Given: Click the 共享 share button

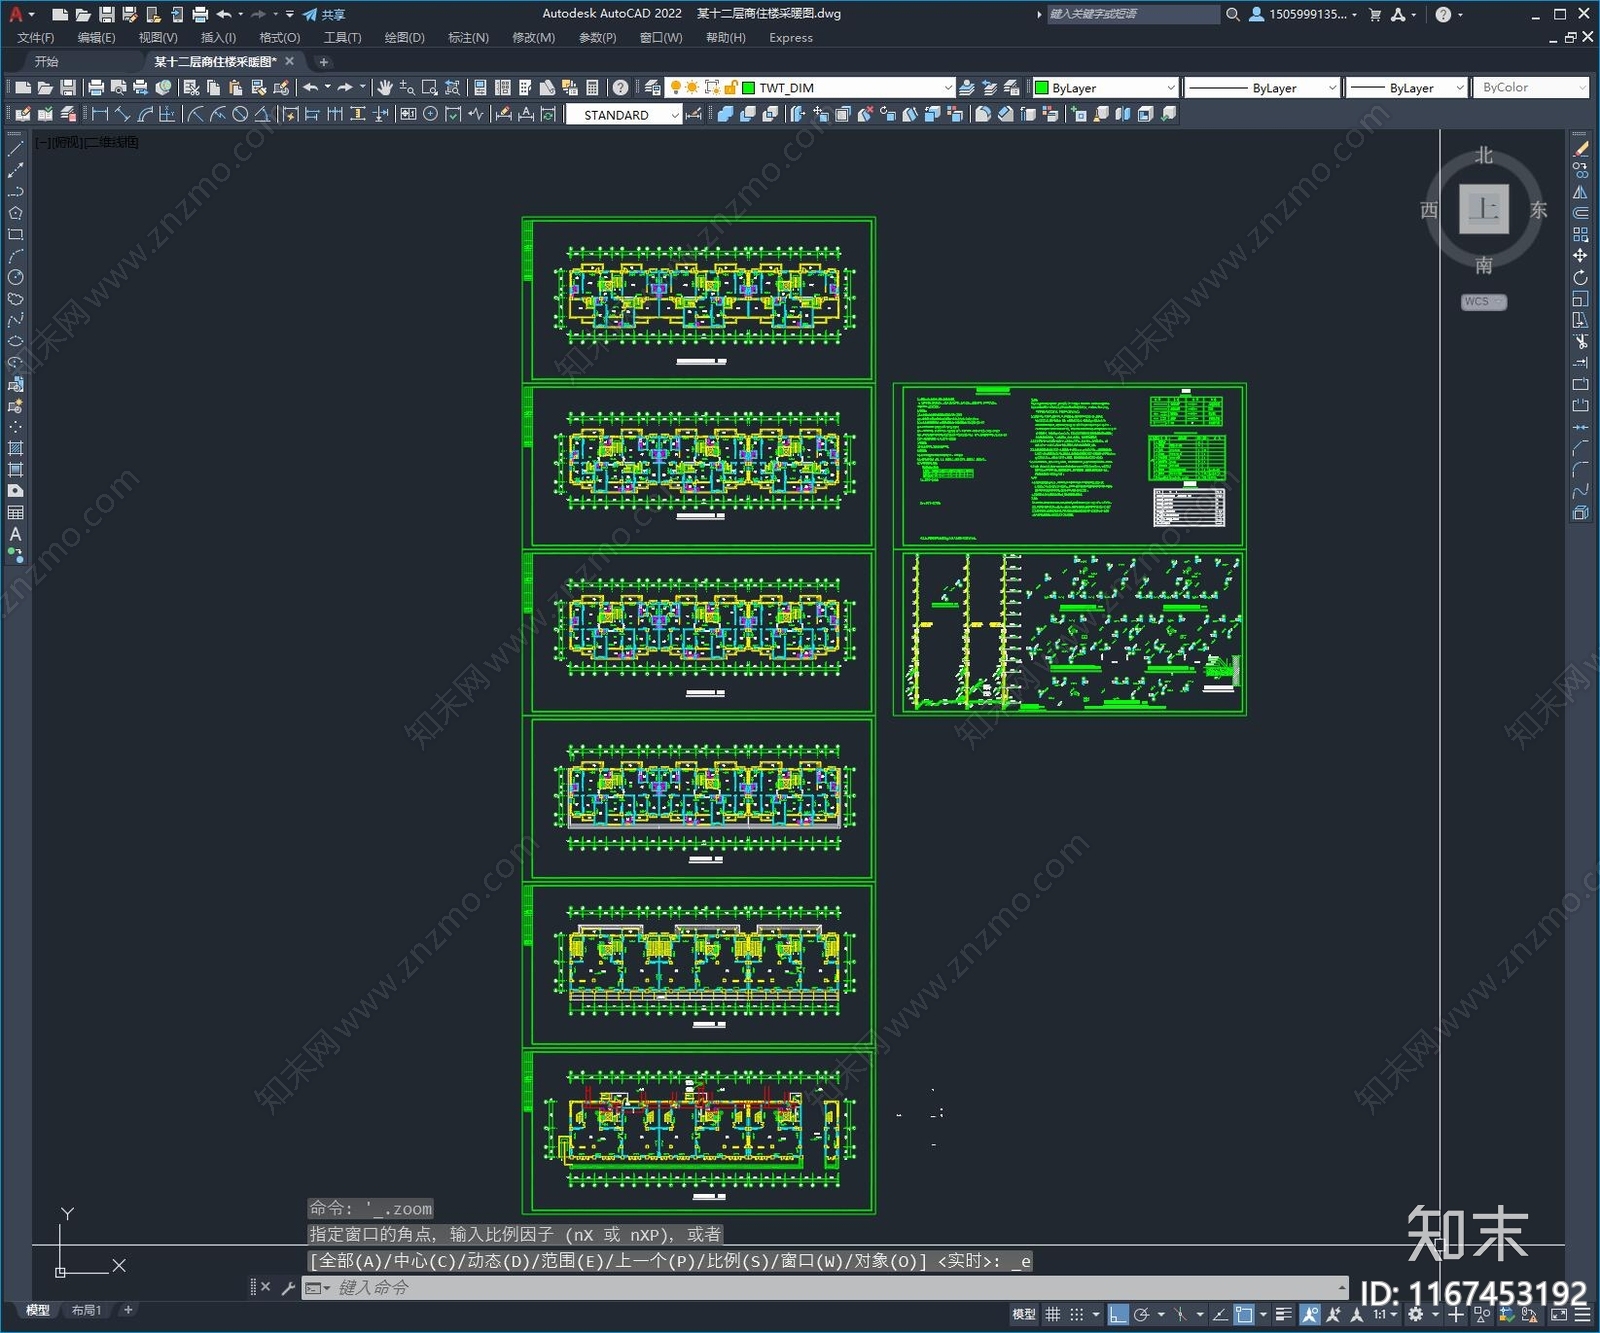Looking at the screenshot, I should [324, 14].
